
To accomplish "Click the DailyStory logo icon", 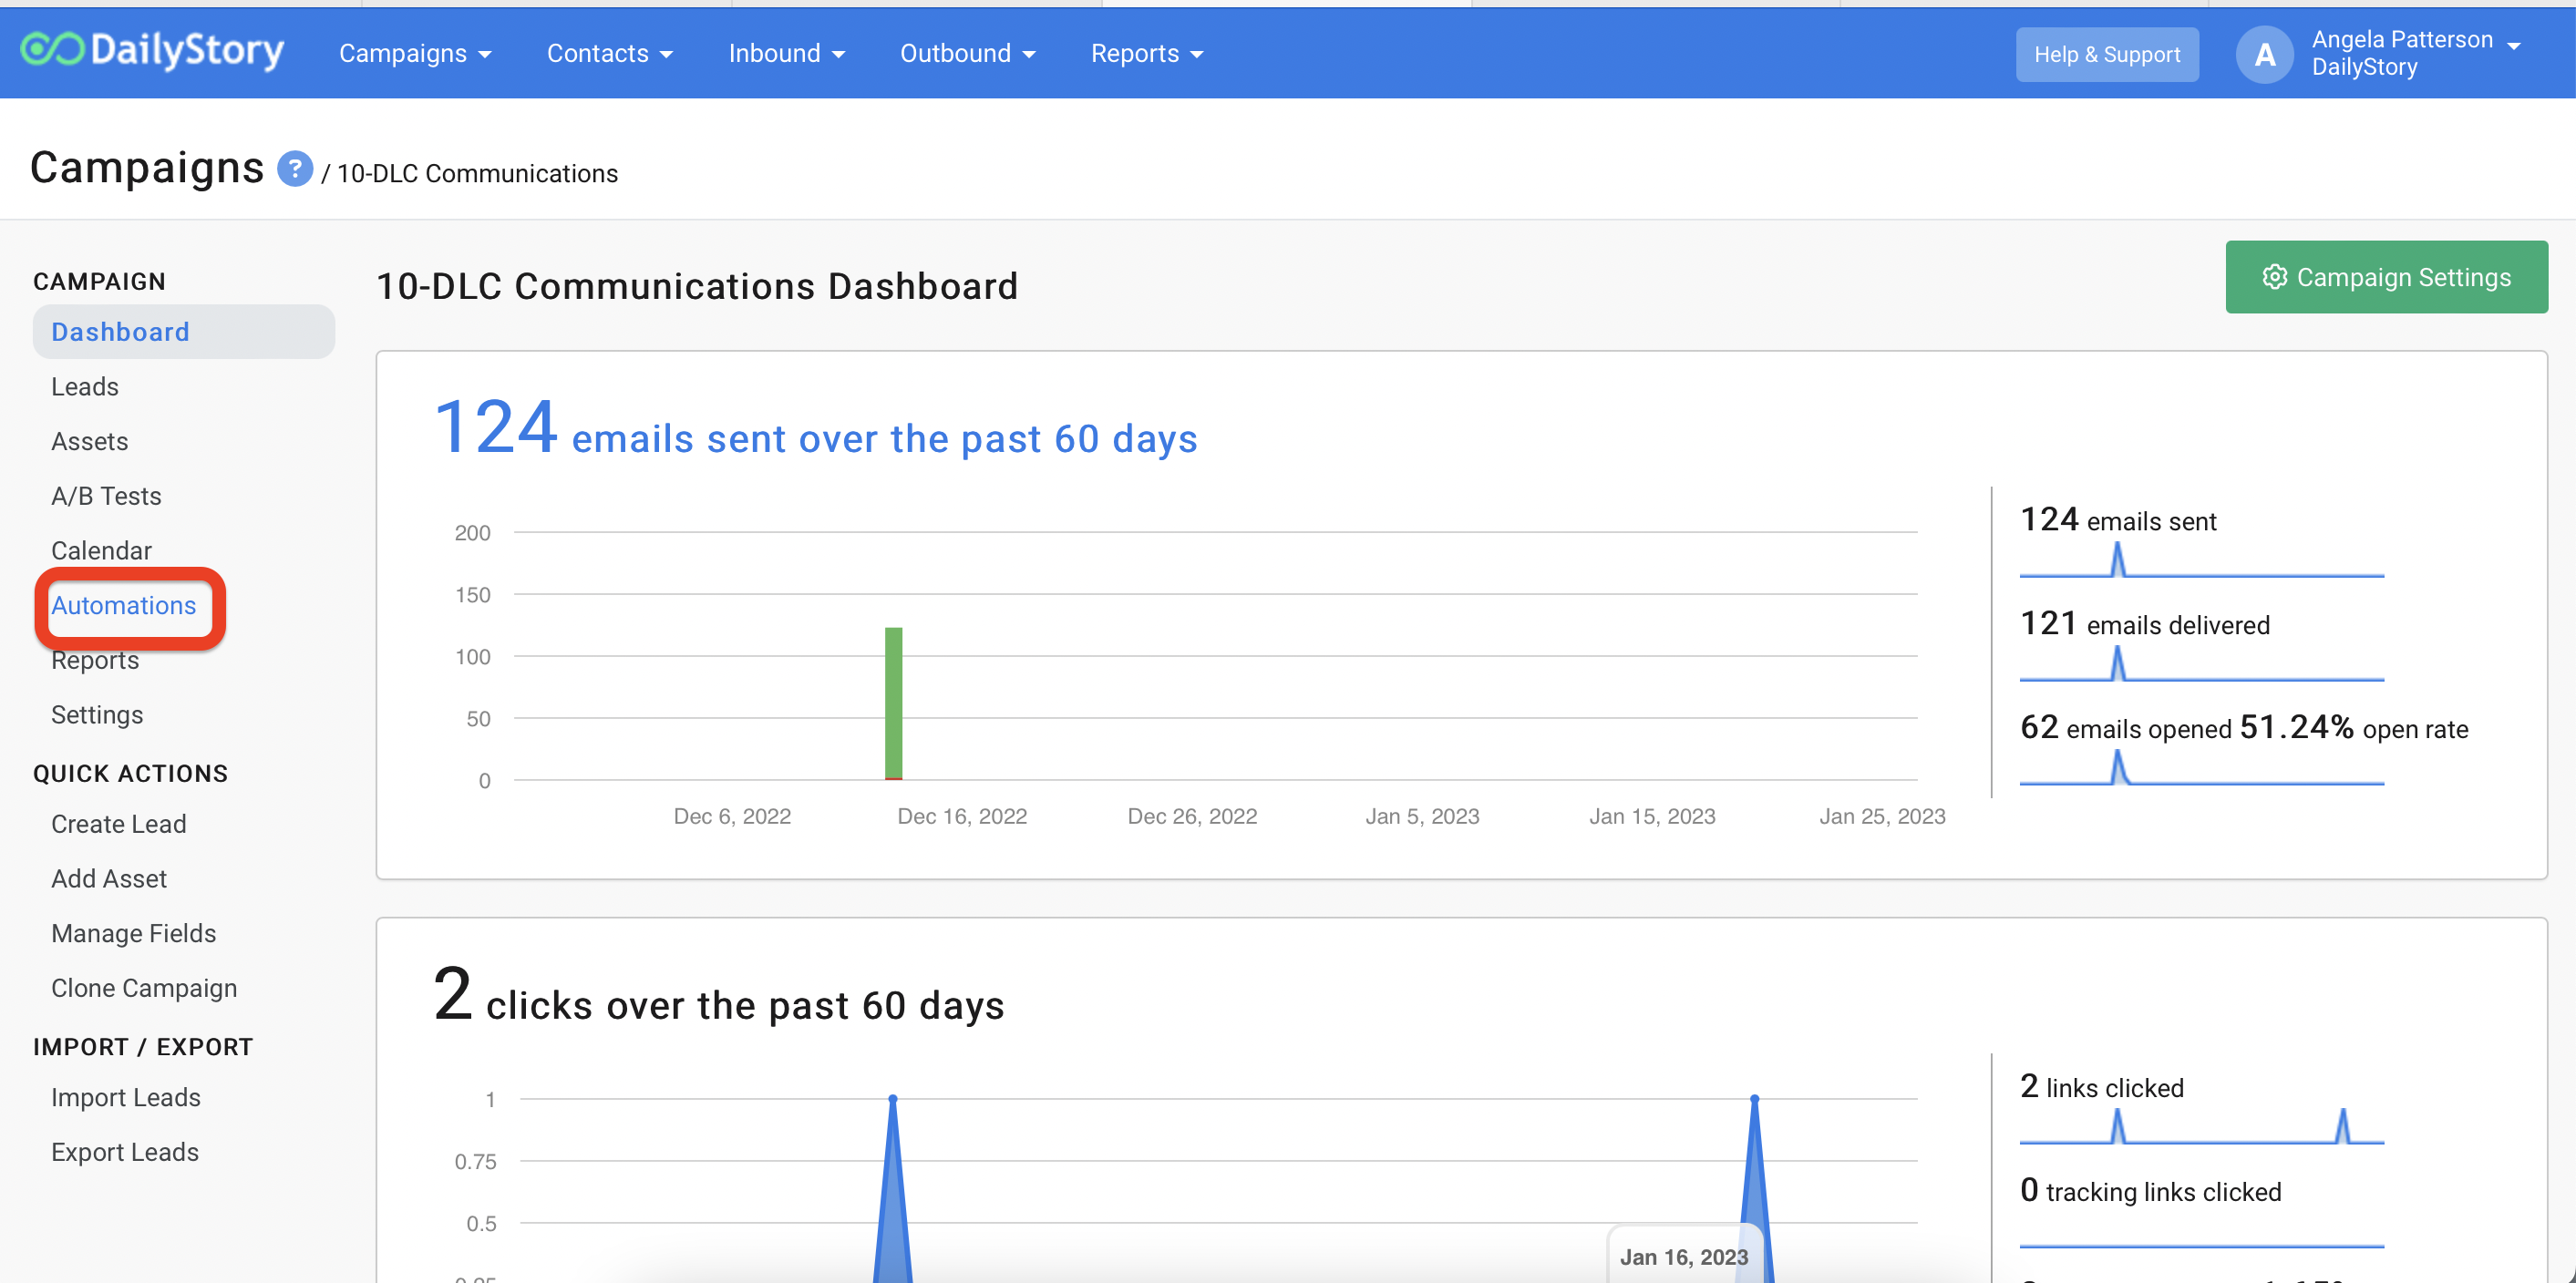I will (52, 49).
